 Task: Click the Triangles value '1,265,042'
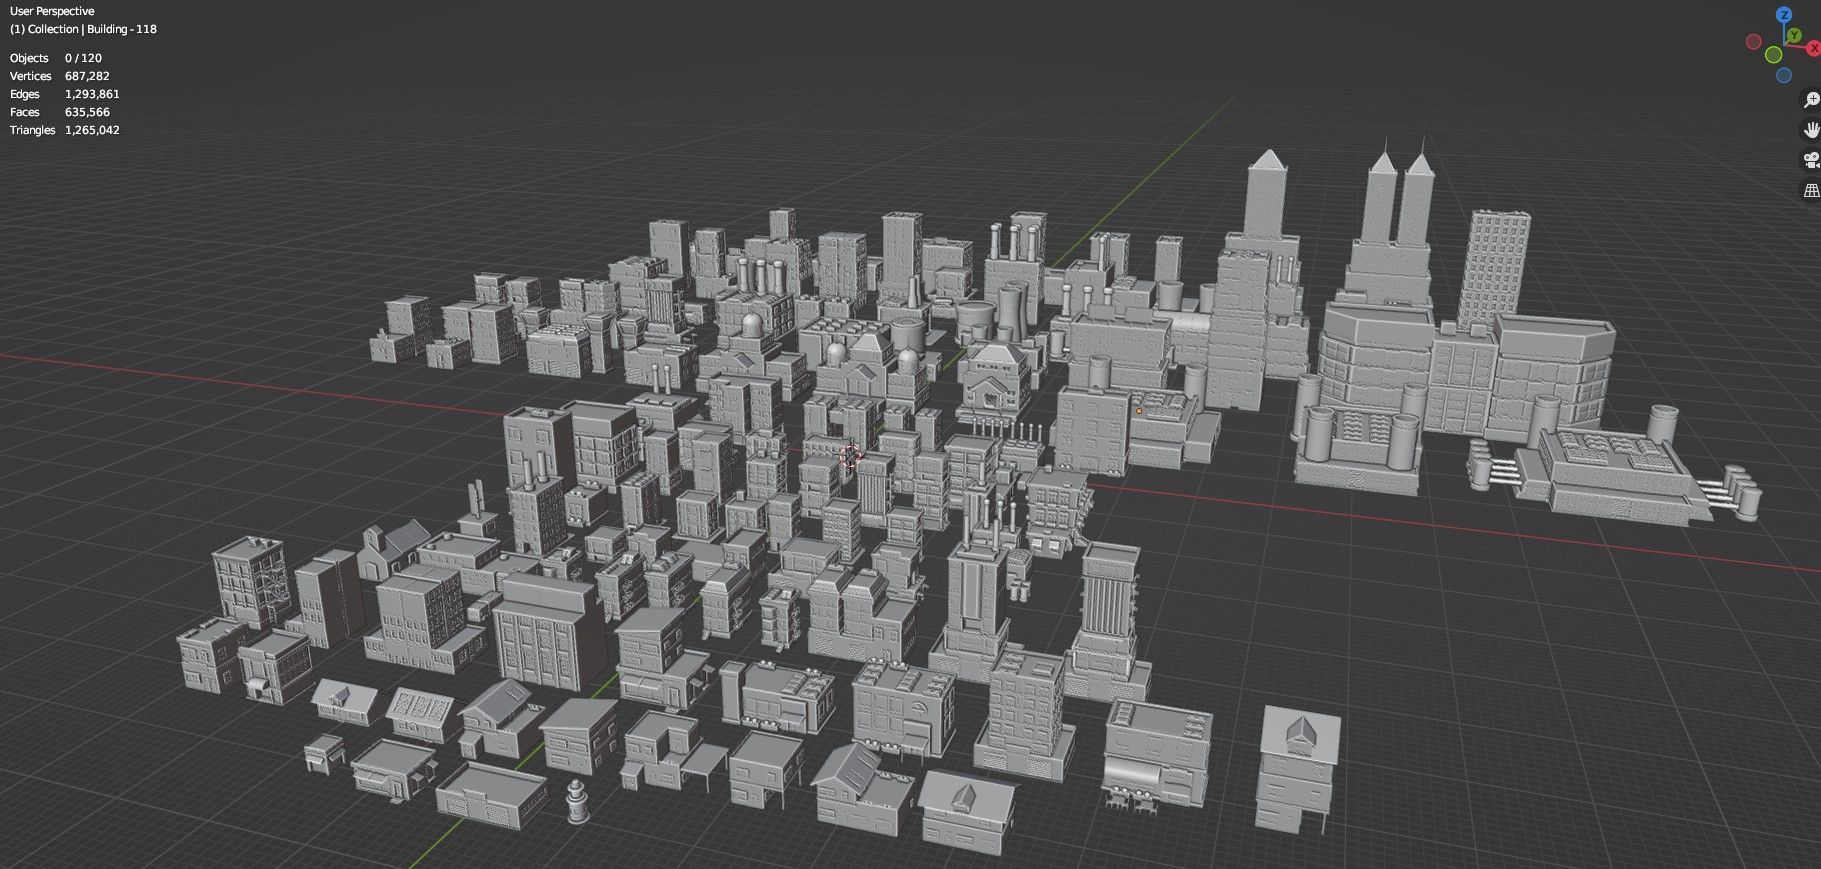click(92, 130)
